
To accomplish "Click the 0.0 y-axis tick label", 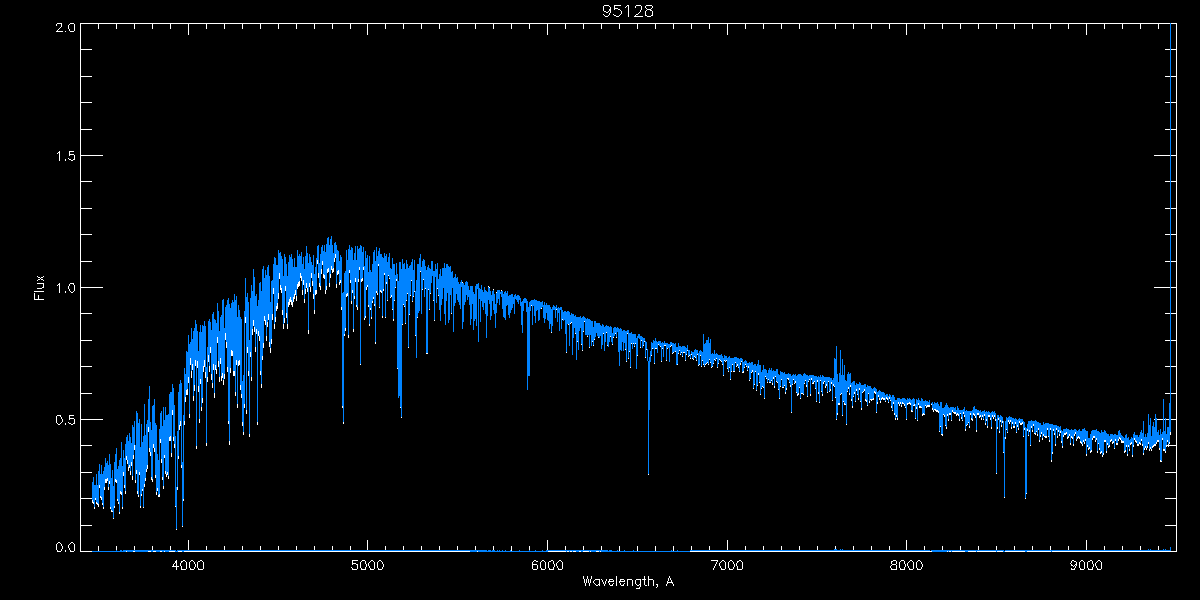I will pyautogui.click(x=66, y=547).
